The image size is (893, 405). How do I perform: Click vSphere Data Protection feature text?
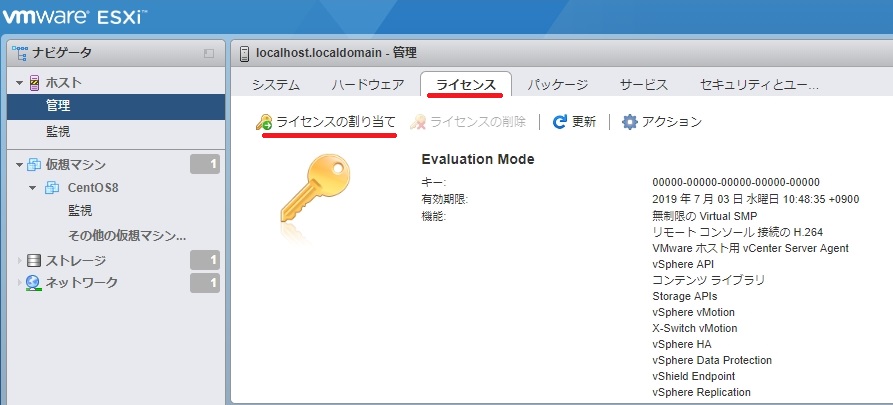point(712,360)
